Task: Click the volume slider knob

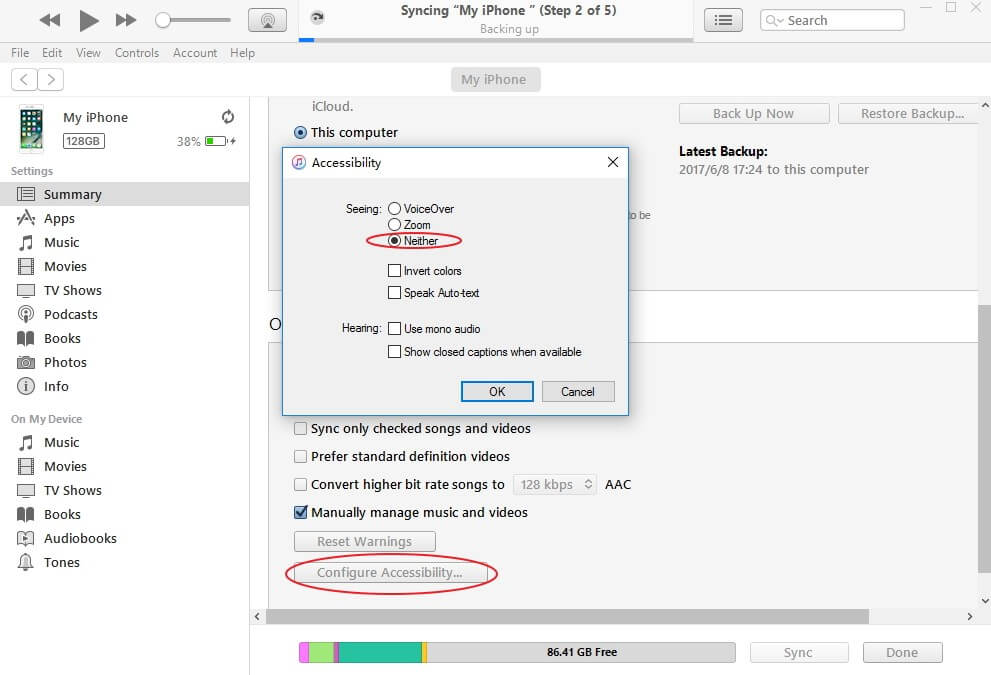Action: [163, 20]
